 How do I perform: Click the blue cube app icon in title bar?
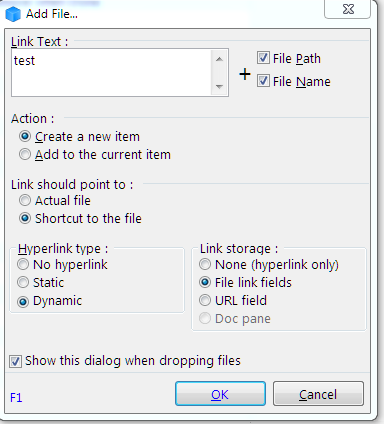click(13, 14)
